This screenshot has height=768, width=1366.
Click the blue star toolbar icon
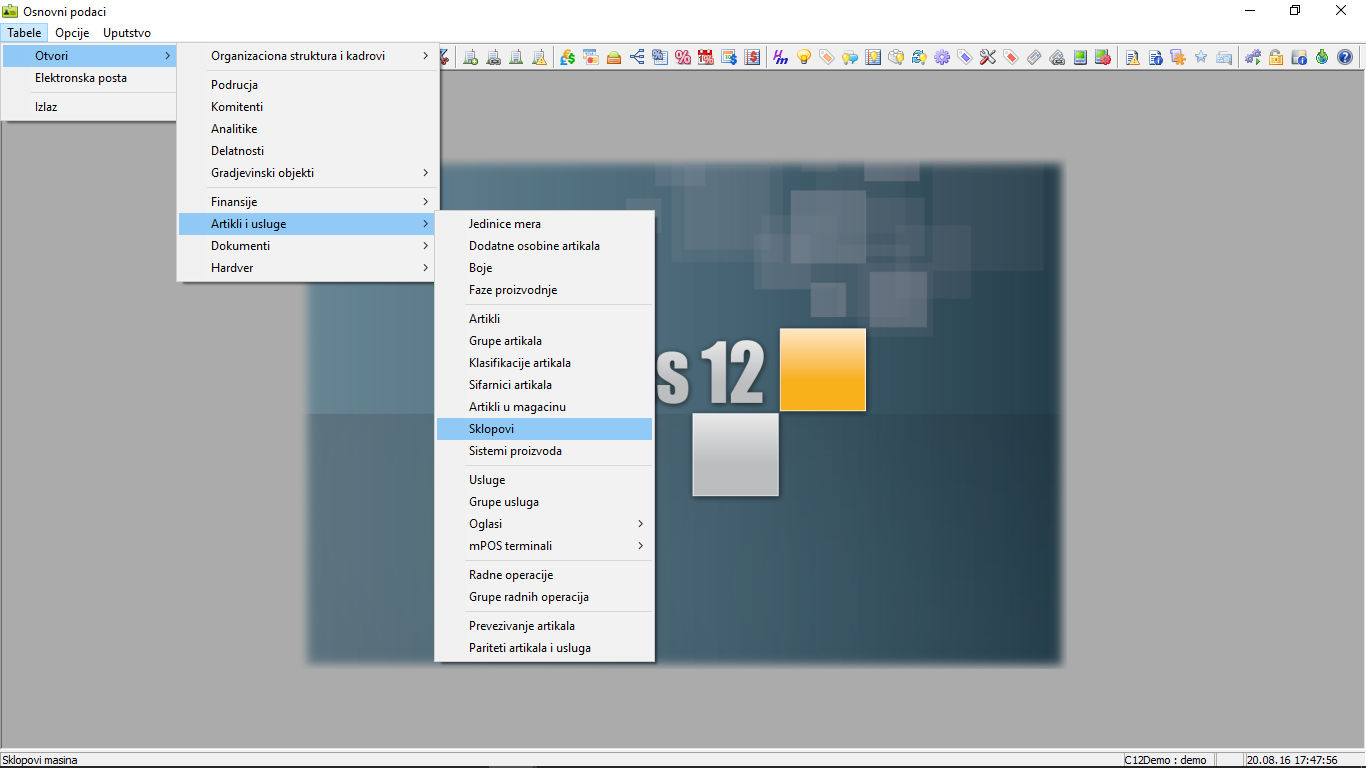pos(1201,57)
